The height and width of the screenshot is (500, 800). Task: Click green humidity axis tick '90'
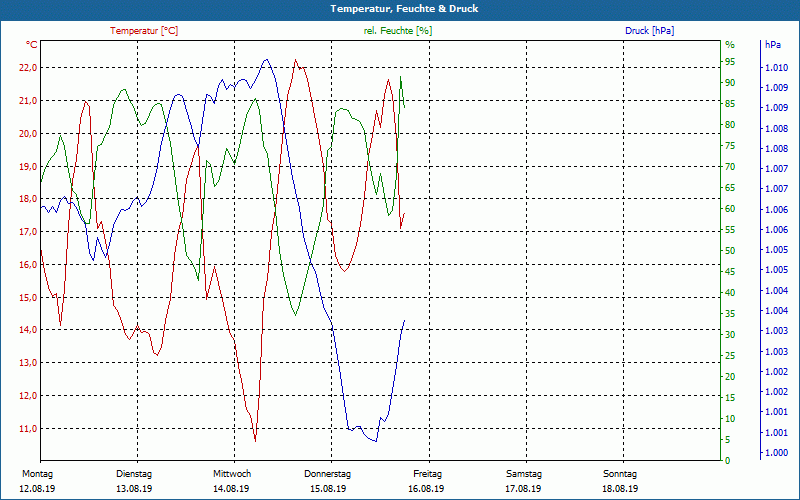pos(730,83)
